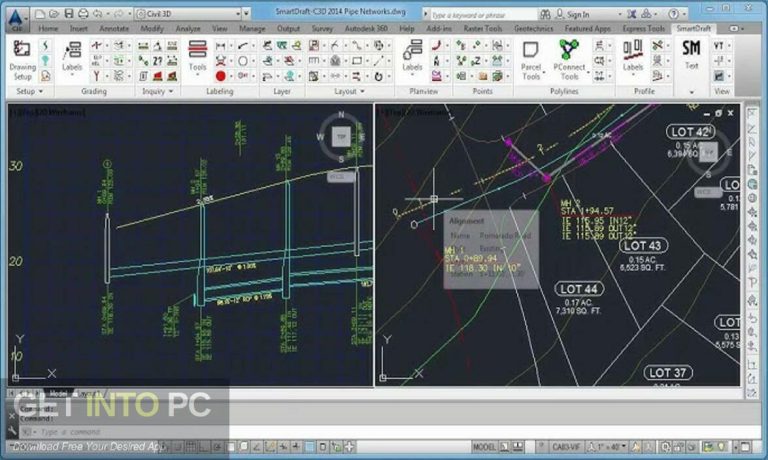The width and height of the screenshot is (768, 460).
Task: Toggle MODEL space button in status bar
Action: click(x=485, y=449)
